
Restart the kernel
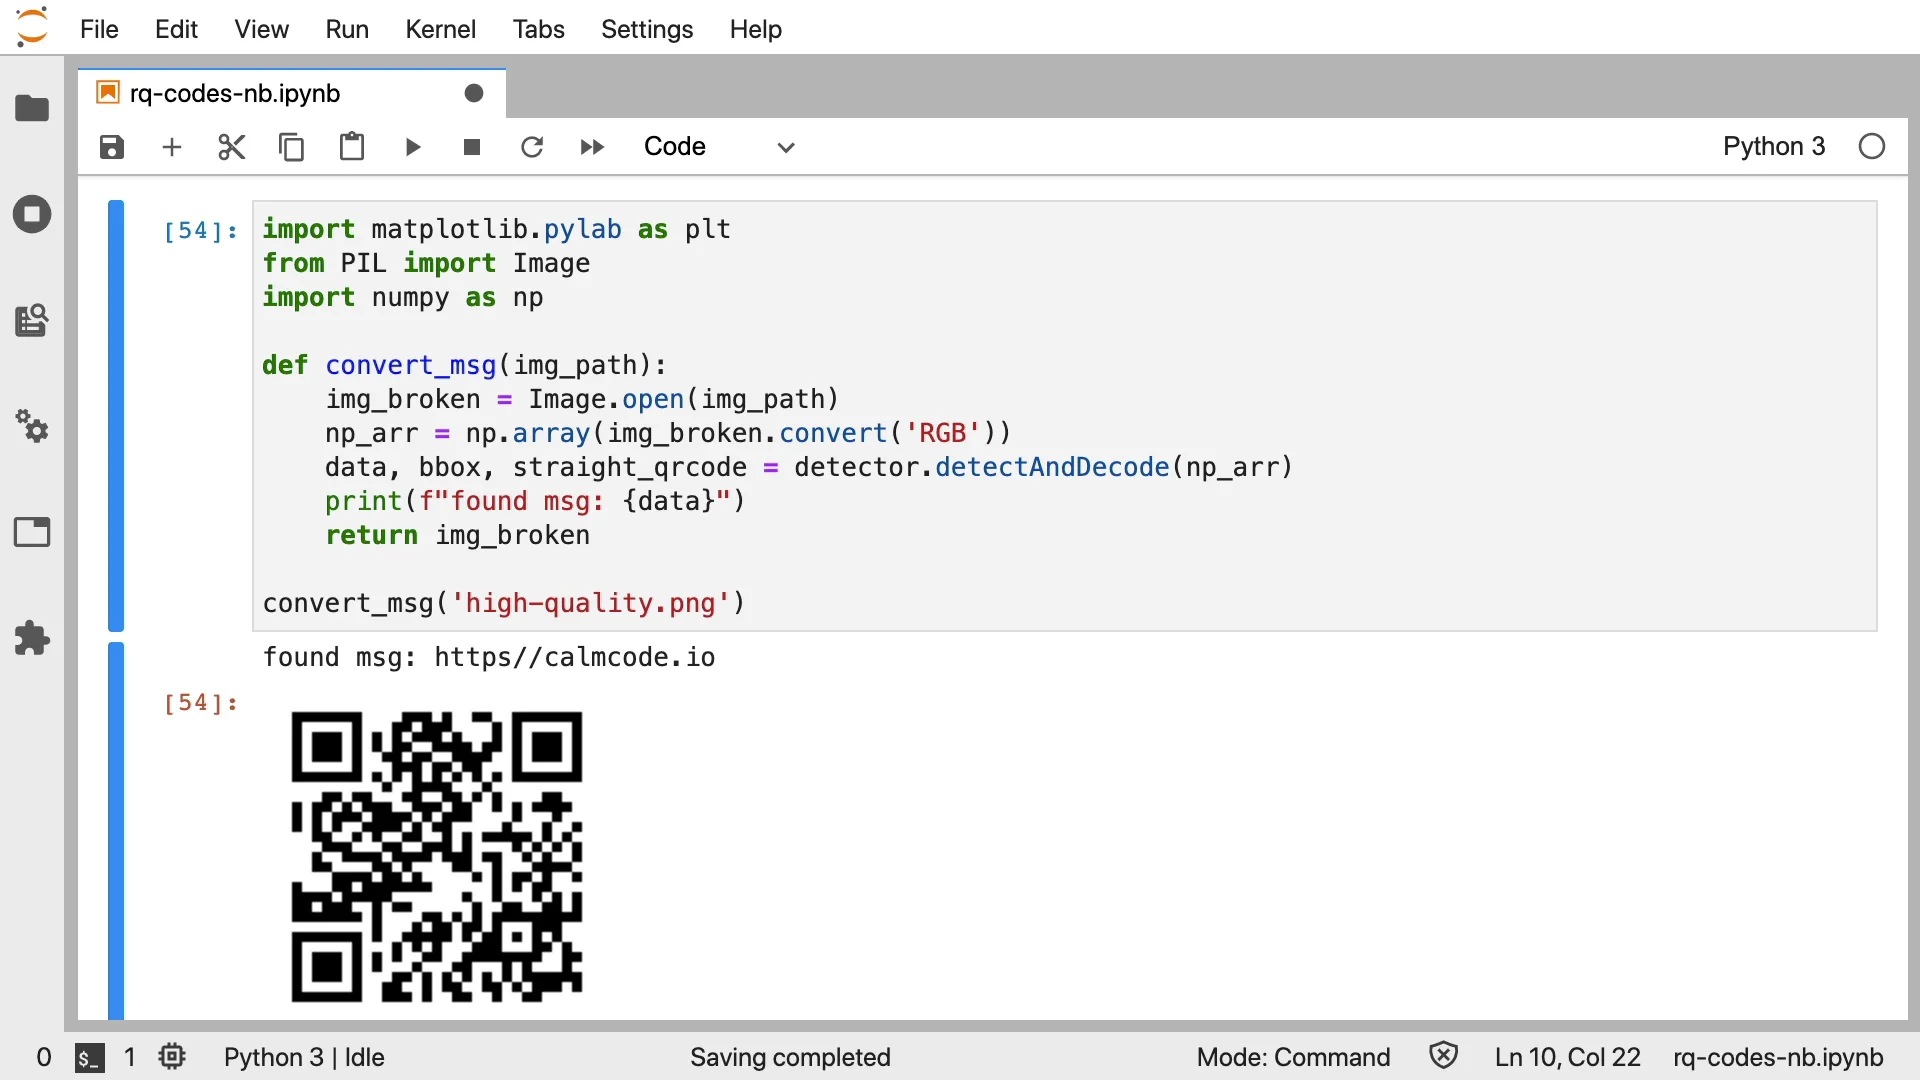click(532, 147)
